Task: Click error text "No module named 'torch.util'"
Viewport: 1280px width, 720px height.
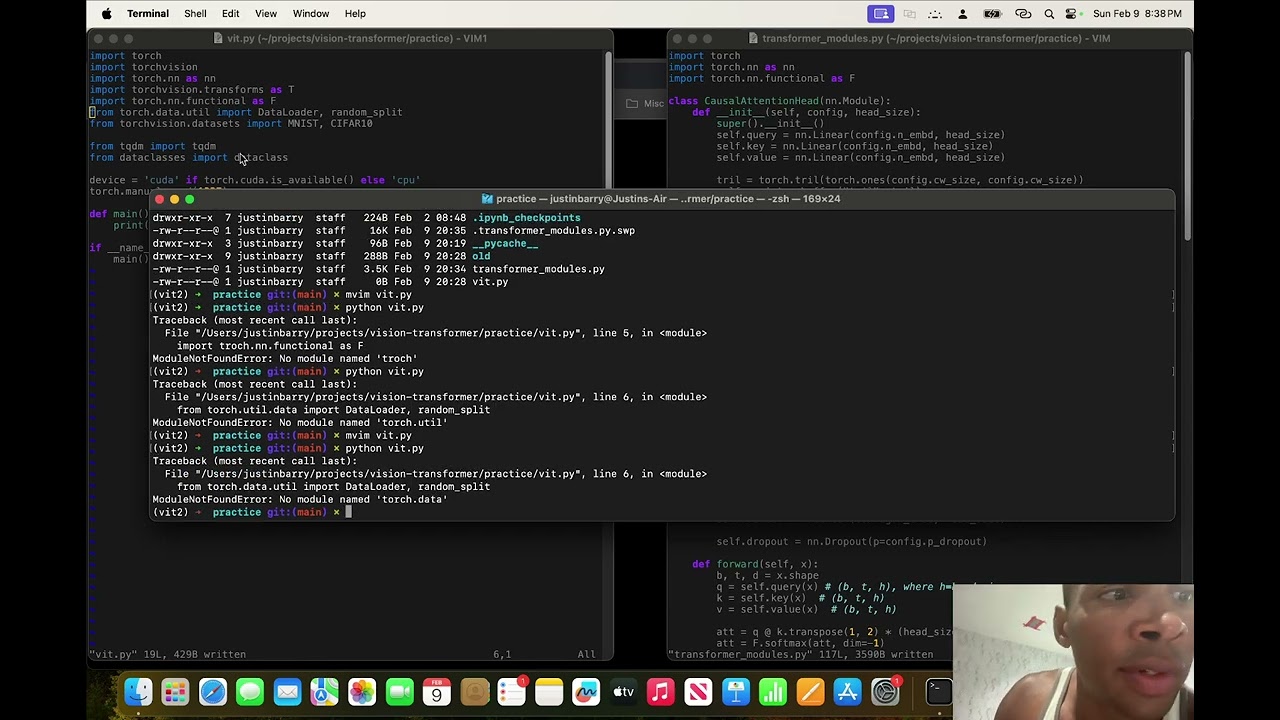Action: pyautogui.click(x=363, y=423)
